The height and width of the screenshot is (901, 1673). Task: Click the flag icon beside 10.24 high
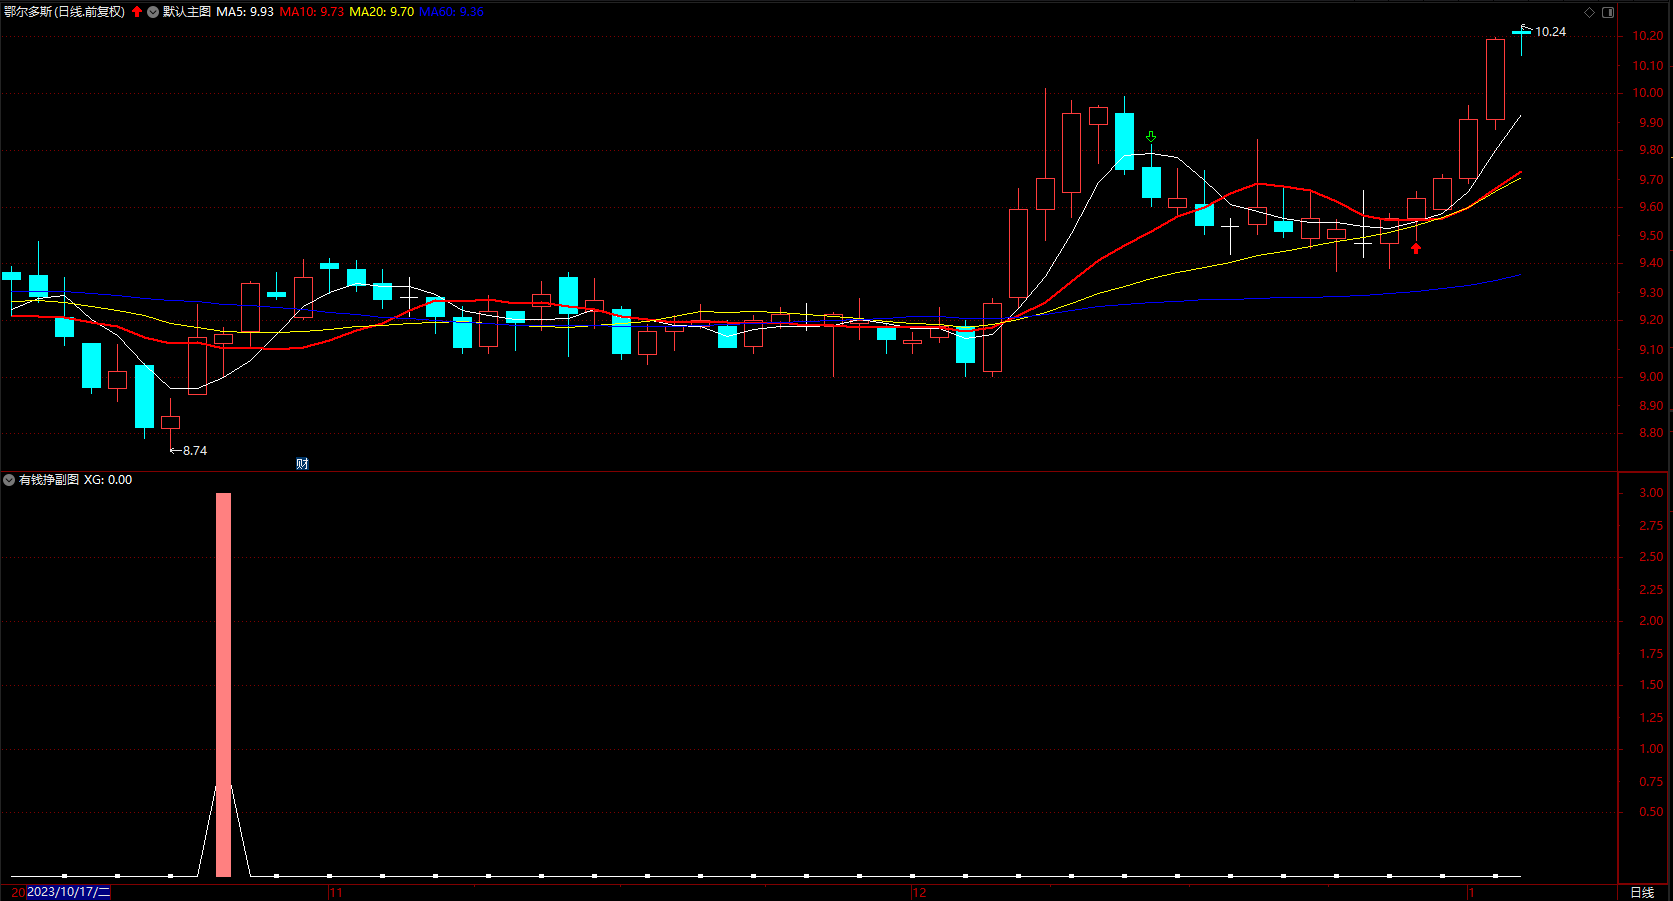coord(1525,28)
